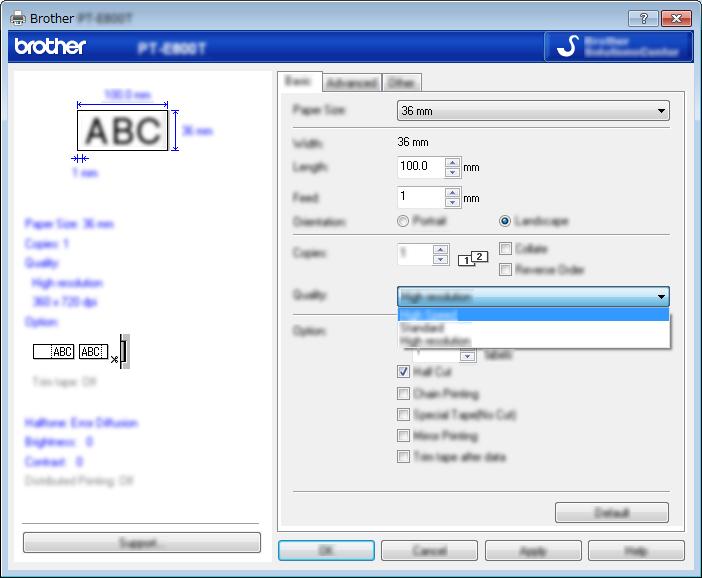Viewport: 702px width, 578px height.
Task: Click the 'Copies: 1' summary text
Action: tap(47, 244)
